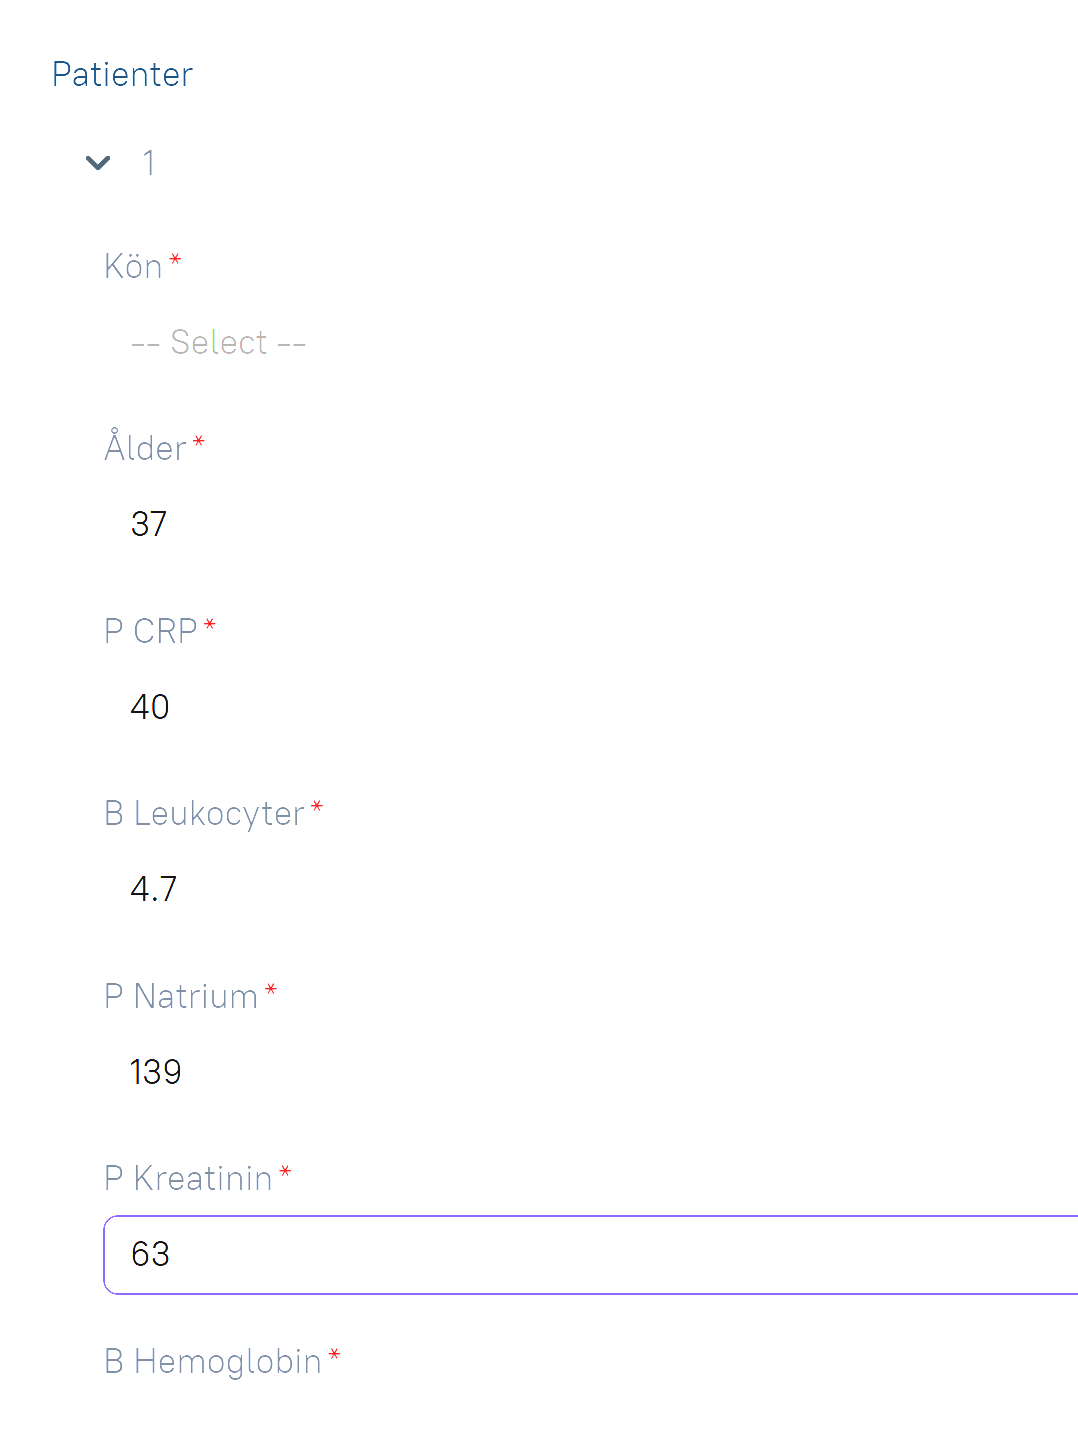
Task: Click the Patienter heading
Action: click(x=122, y=75)
